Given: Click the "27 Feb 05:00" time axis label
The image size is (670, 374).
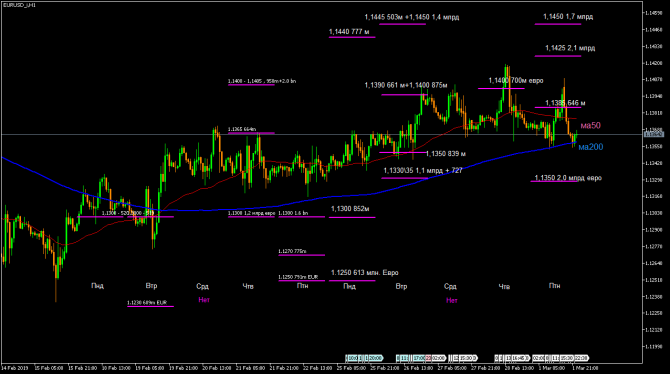Looking at the screenshot, I should point(452,368).
